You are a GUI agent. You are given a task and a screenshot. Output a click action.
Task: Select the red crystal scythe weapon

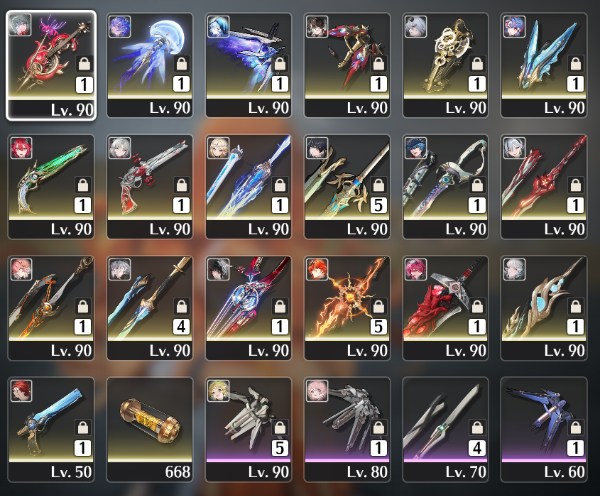[x=445, y=308]
